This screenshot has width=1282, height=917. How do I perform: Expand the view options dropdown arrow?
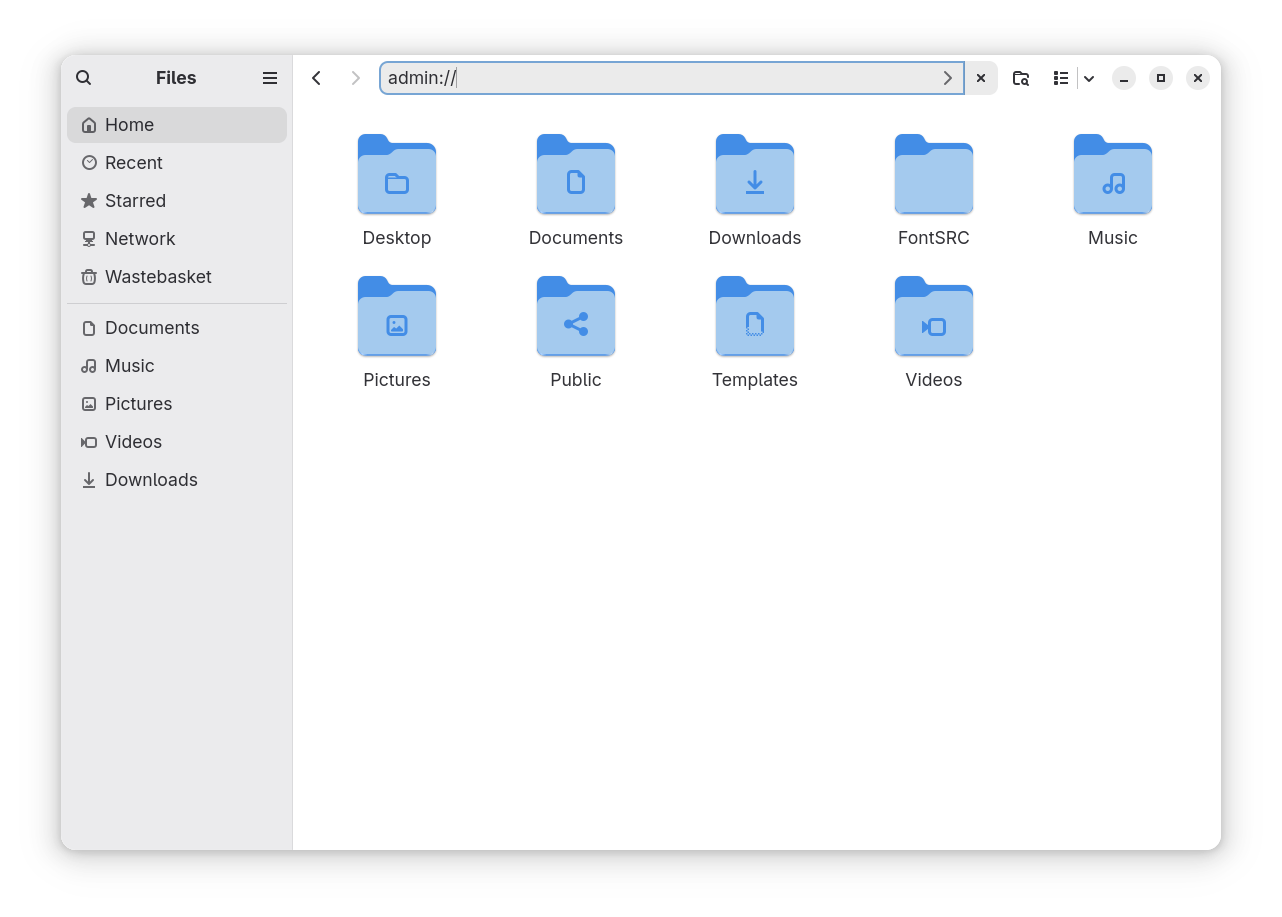[x=1089, y=78]
